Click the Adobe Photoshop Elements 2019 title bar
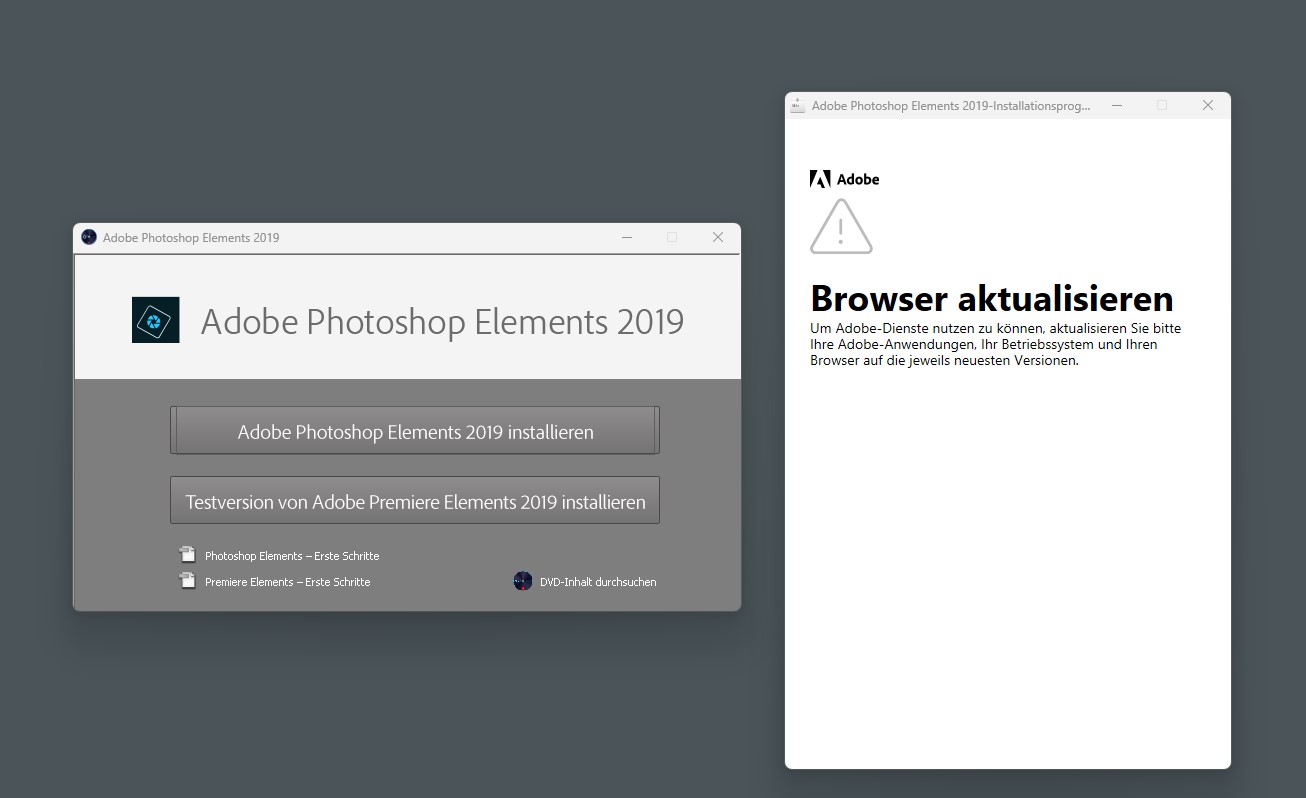Image resolution: width=1306 pixels, height=798 pixels. 400,237
